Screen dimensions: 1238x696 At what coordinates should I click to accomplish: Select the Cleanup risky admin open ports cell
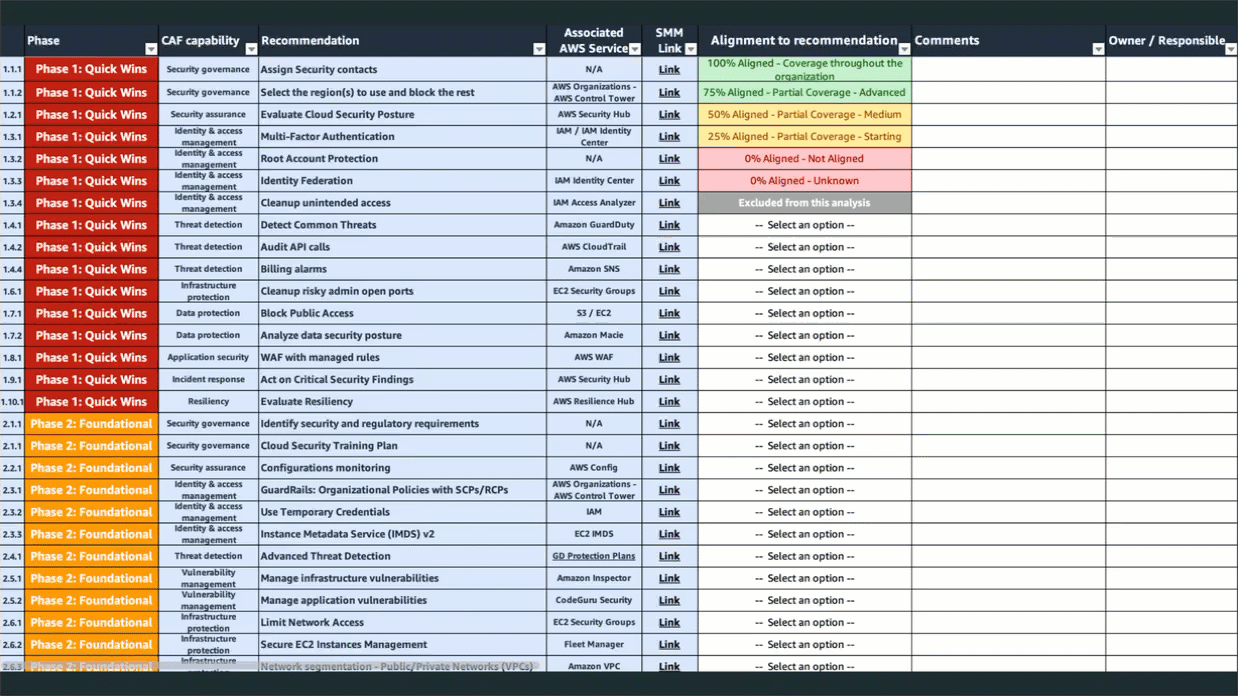(402, 291)
